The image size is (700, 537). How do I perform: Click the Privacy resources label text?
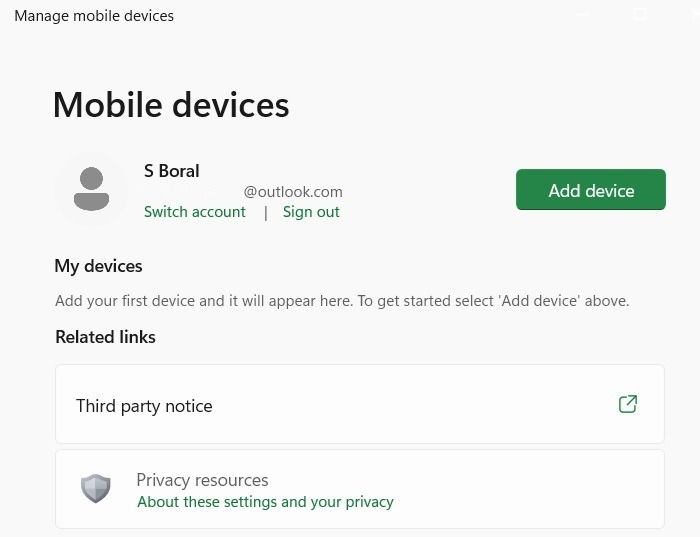(x=202, y=480)
